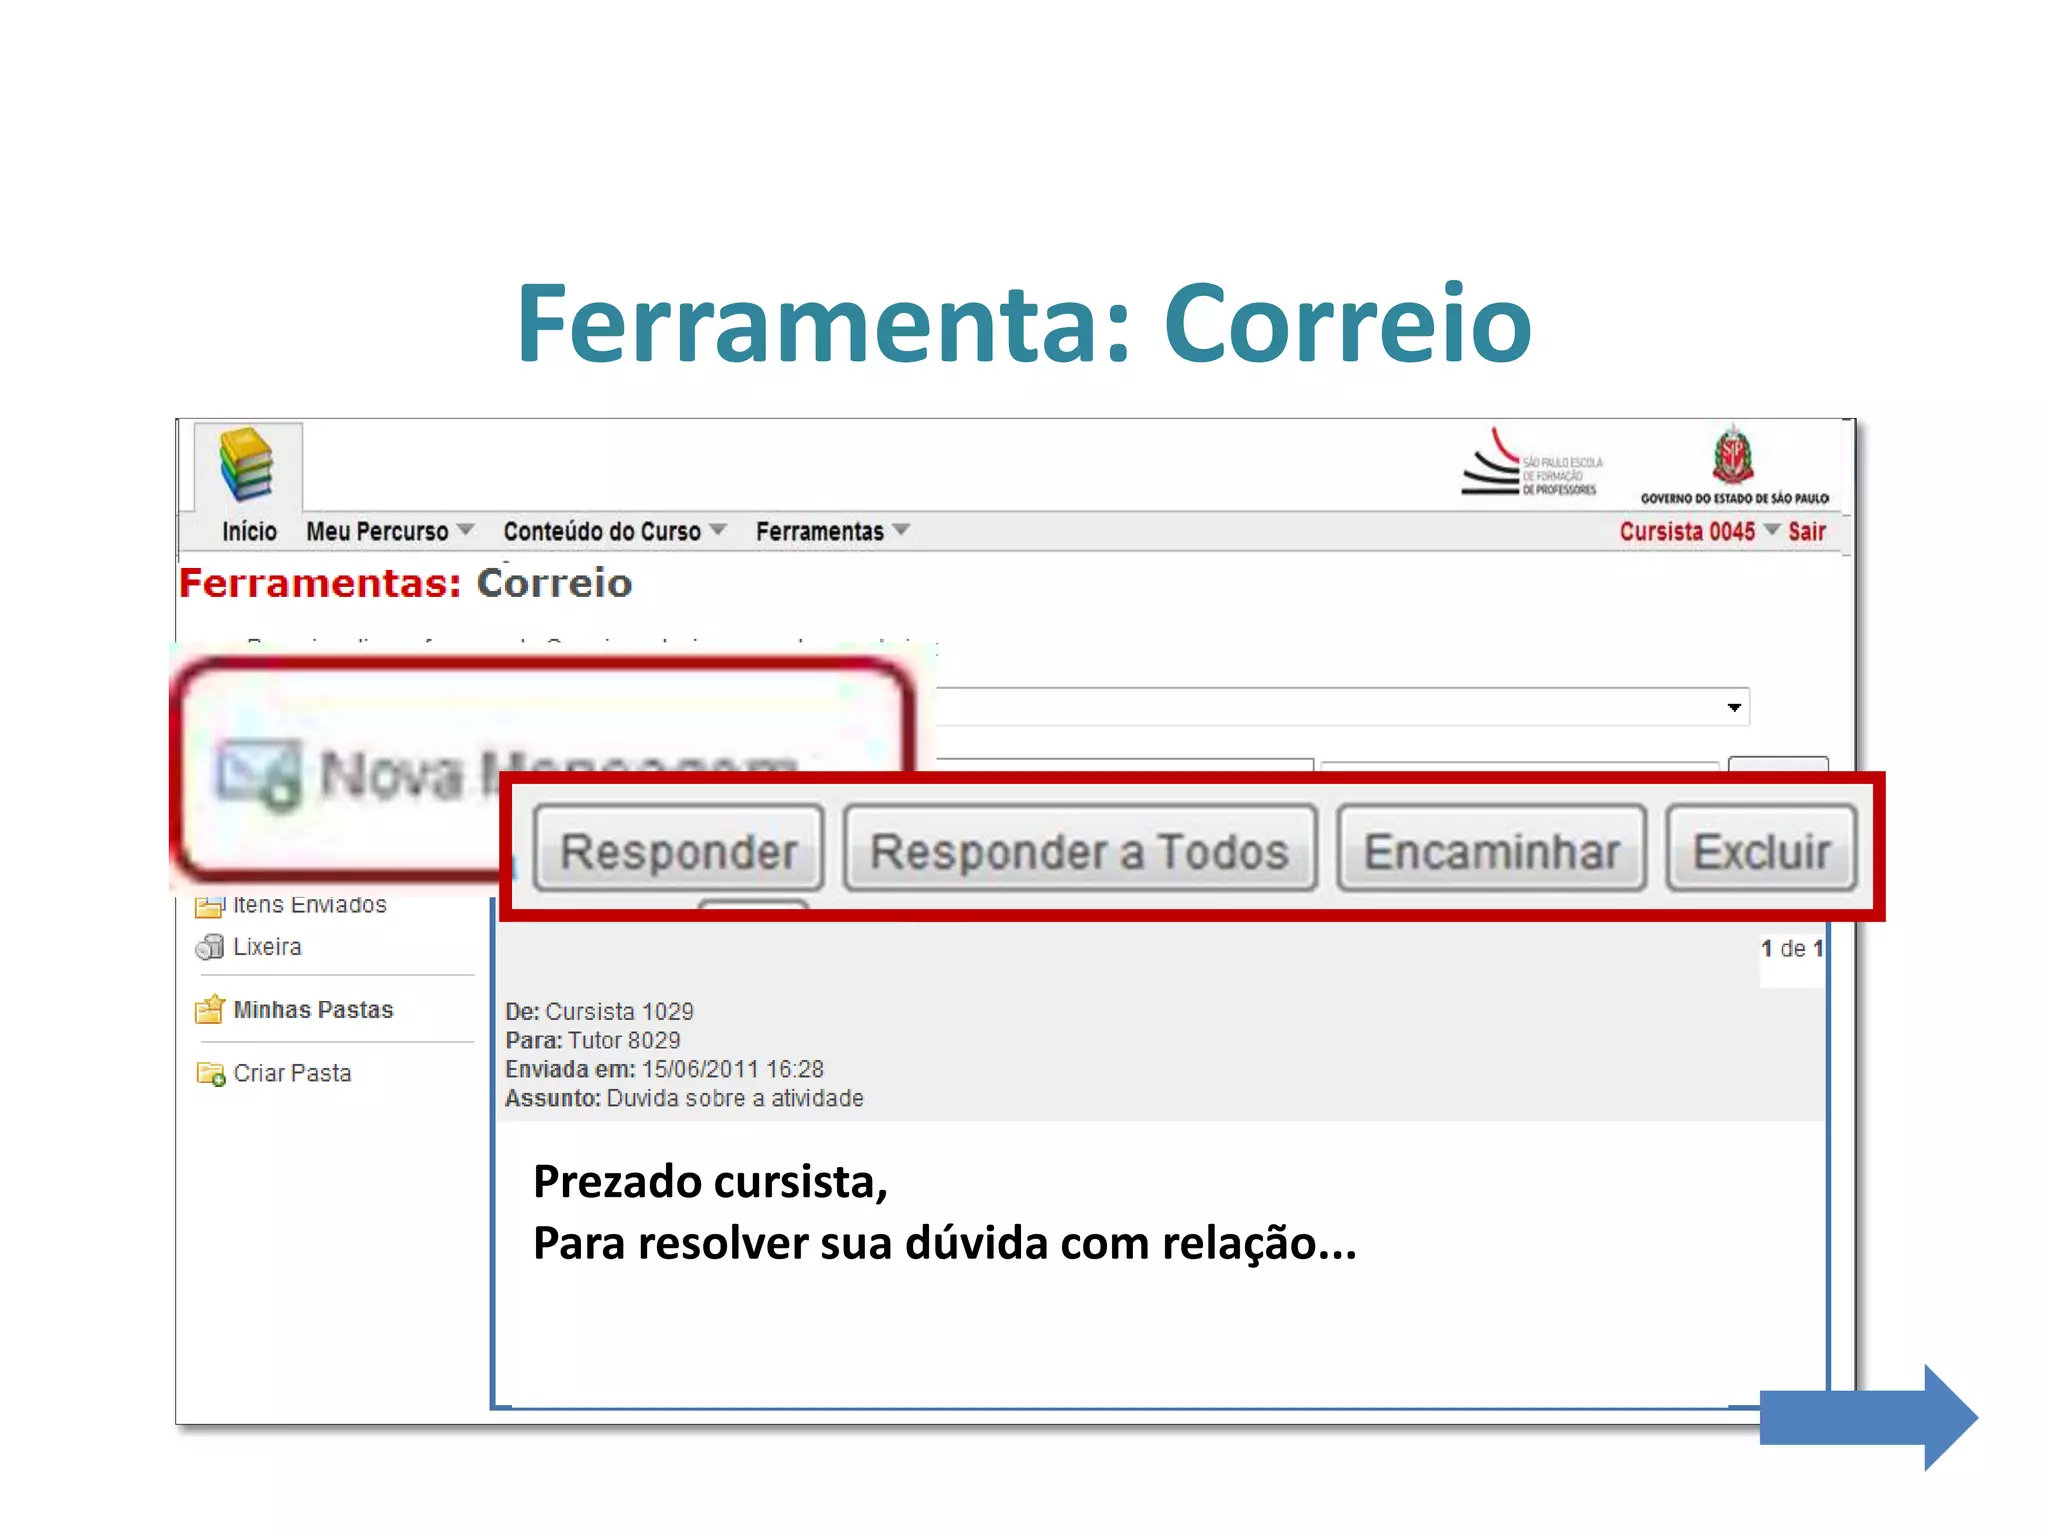Click the Lixeira trash icon
This screenshot has width=2048, height=1536.
pyautogui.click(x=210, y=946)
